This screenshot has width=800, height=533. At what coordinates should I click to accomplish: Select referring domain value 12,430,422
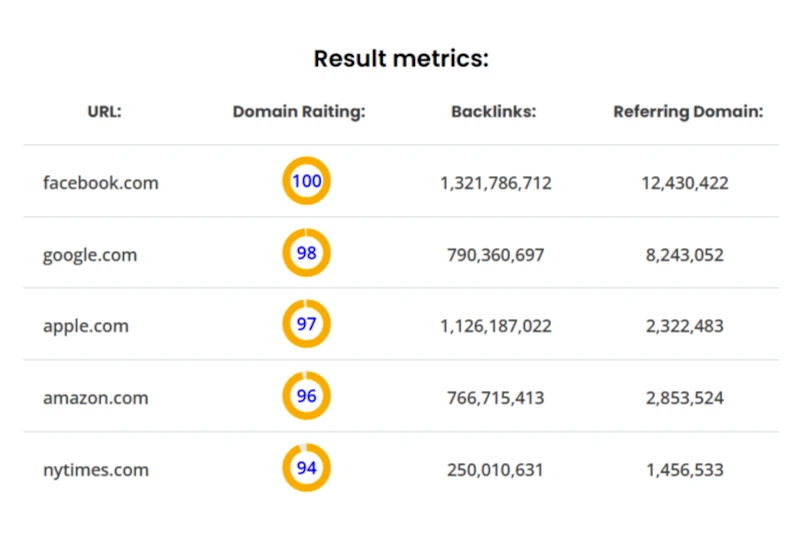(685, 183)
